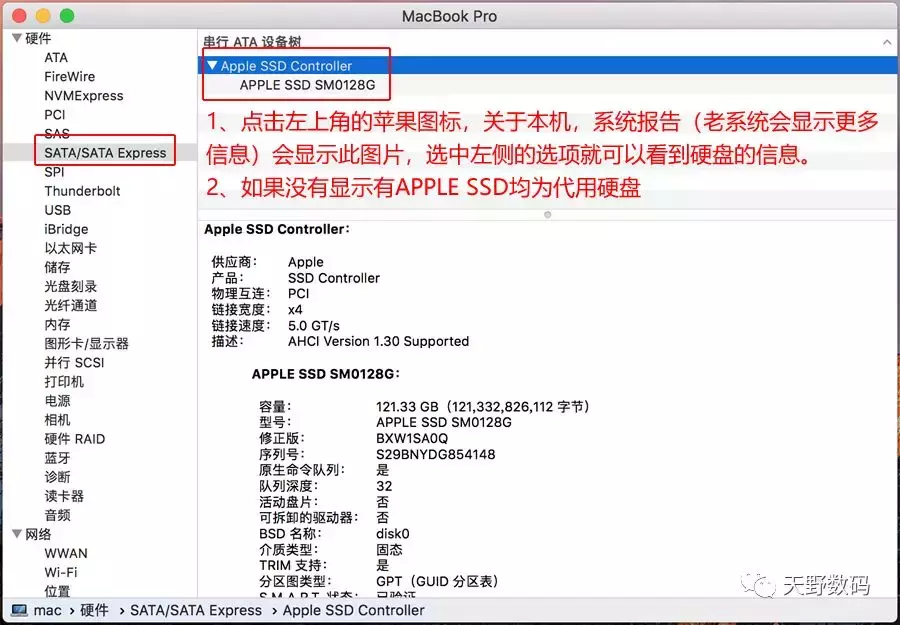Open 电源 in the sidebar
Screen dimensions: 900x625
point(57,401)
